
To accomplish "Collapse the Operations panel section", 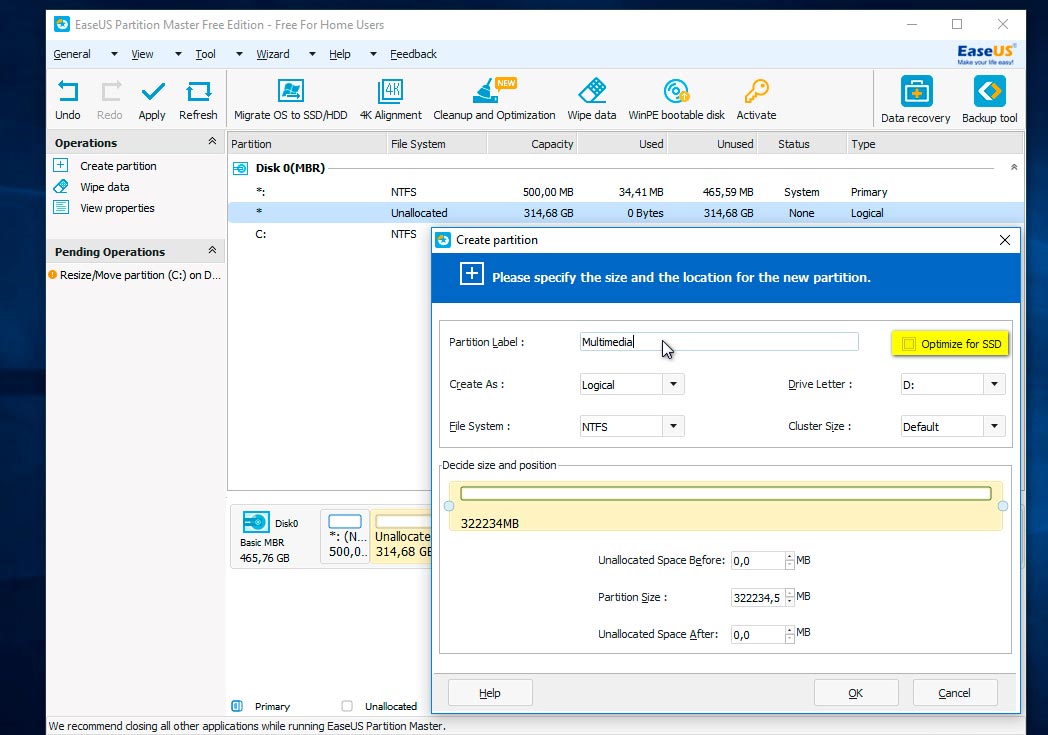I will point(212,141).
